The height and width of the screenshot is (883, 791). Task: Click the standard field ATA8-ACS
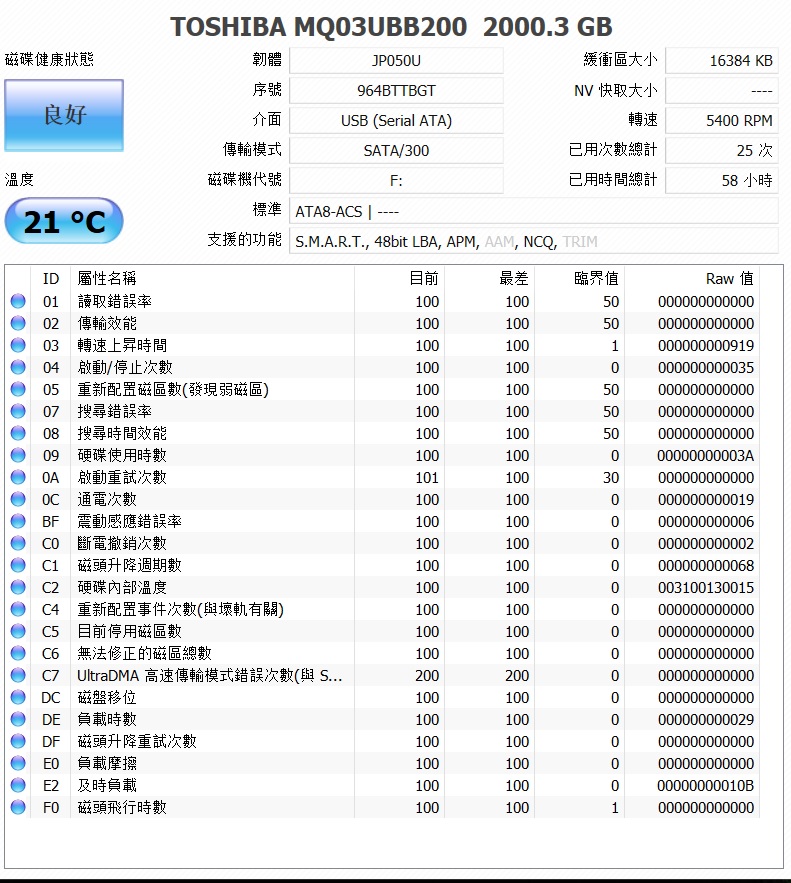pyautogui.click(x=534, y=211)
